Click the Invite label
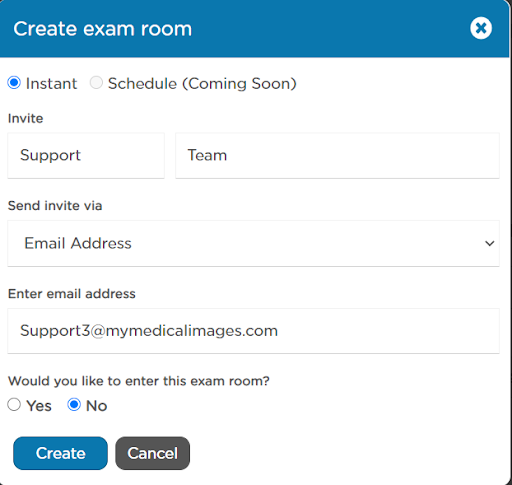This screenshot has width=512, height=485. tap(25, 118)
